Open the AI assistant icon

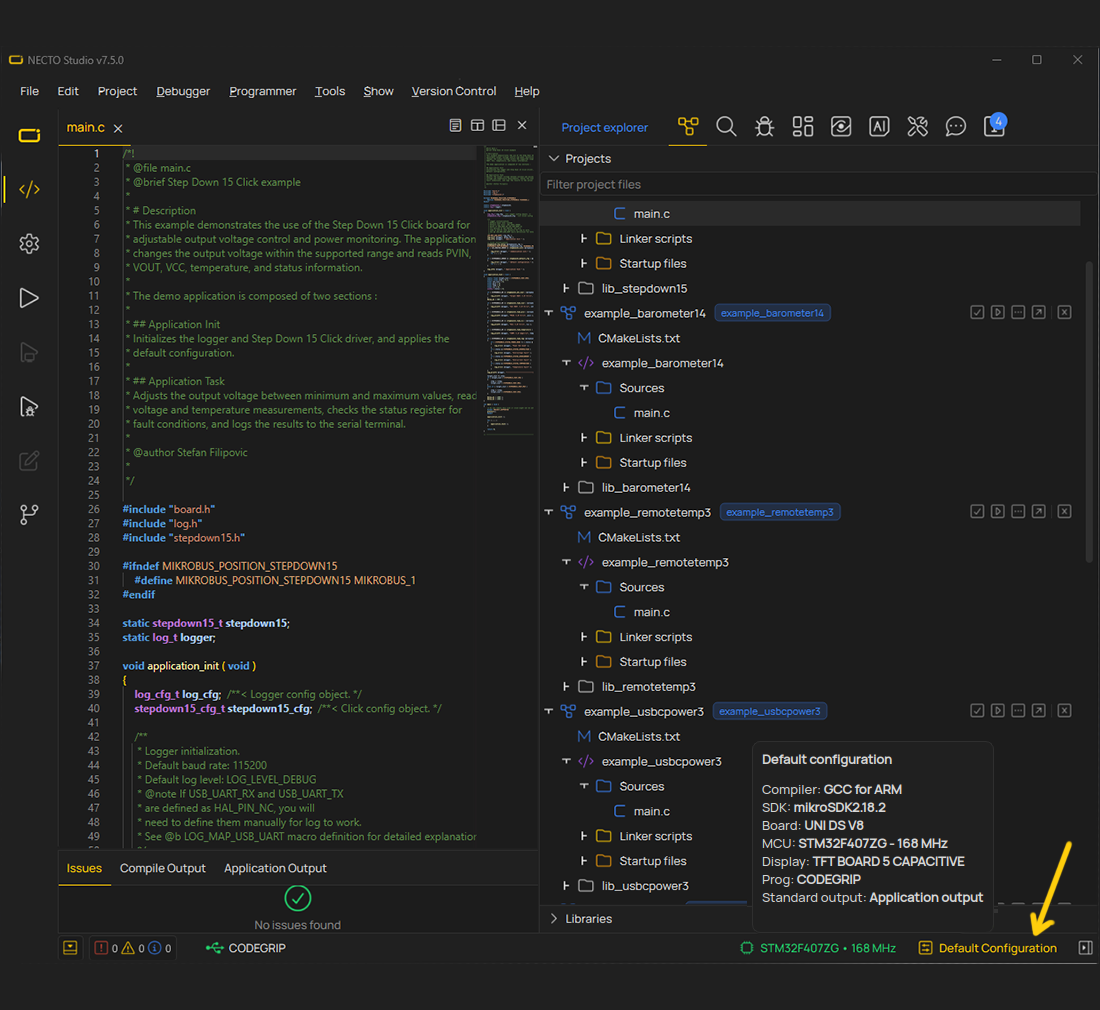pos(879,126)
